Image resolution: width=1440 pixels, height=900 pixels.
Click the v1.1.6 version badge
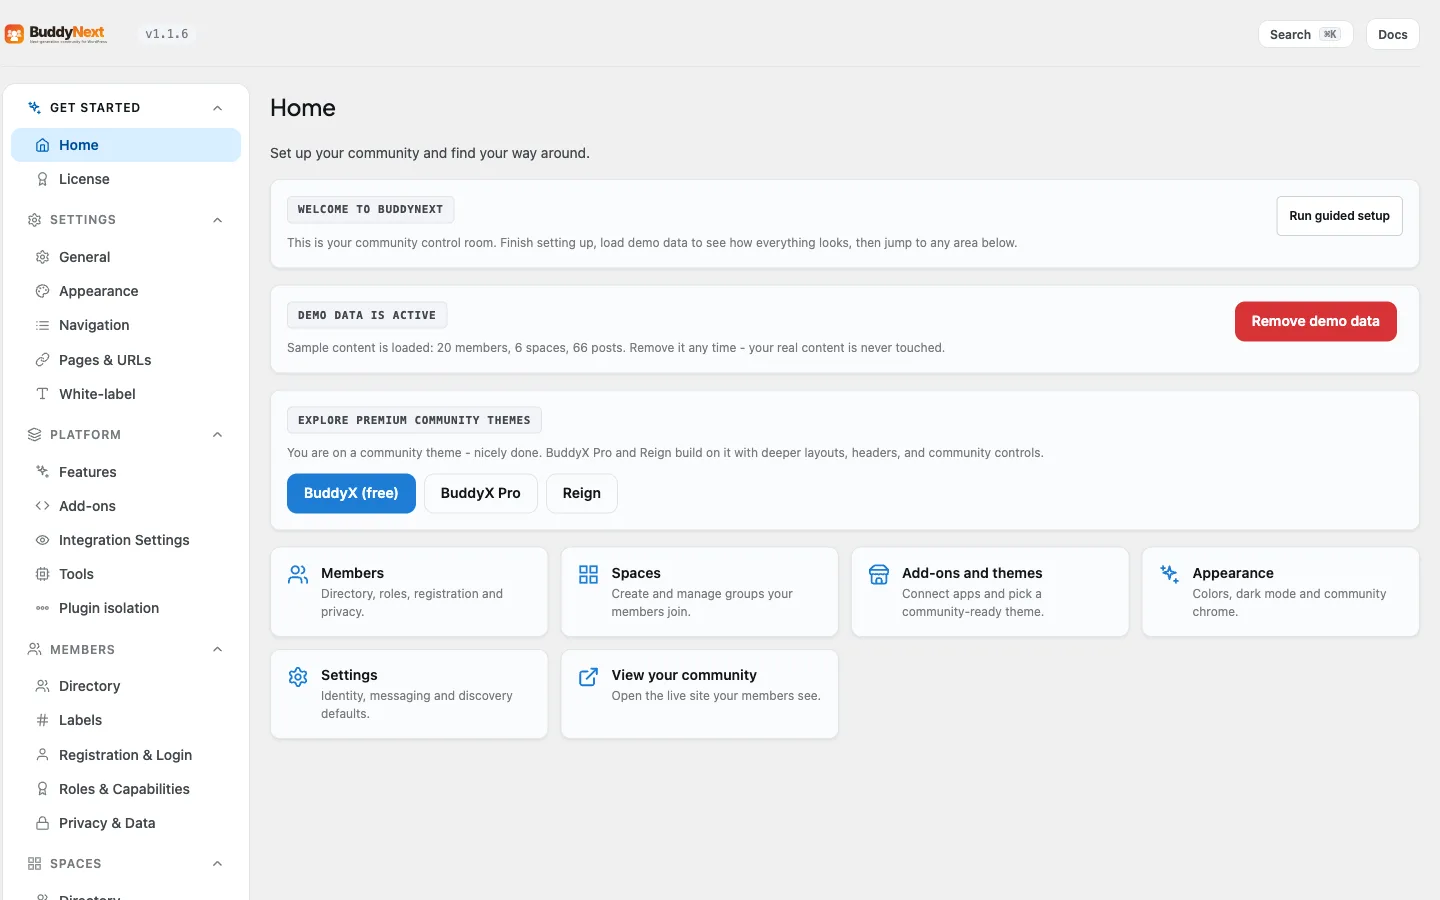pyautogui.click(x=166, y=34)
